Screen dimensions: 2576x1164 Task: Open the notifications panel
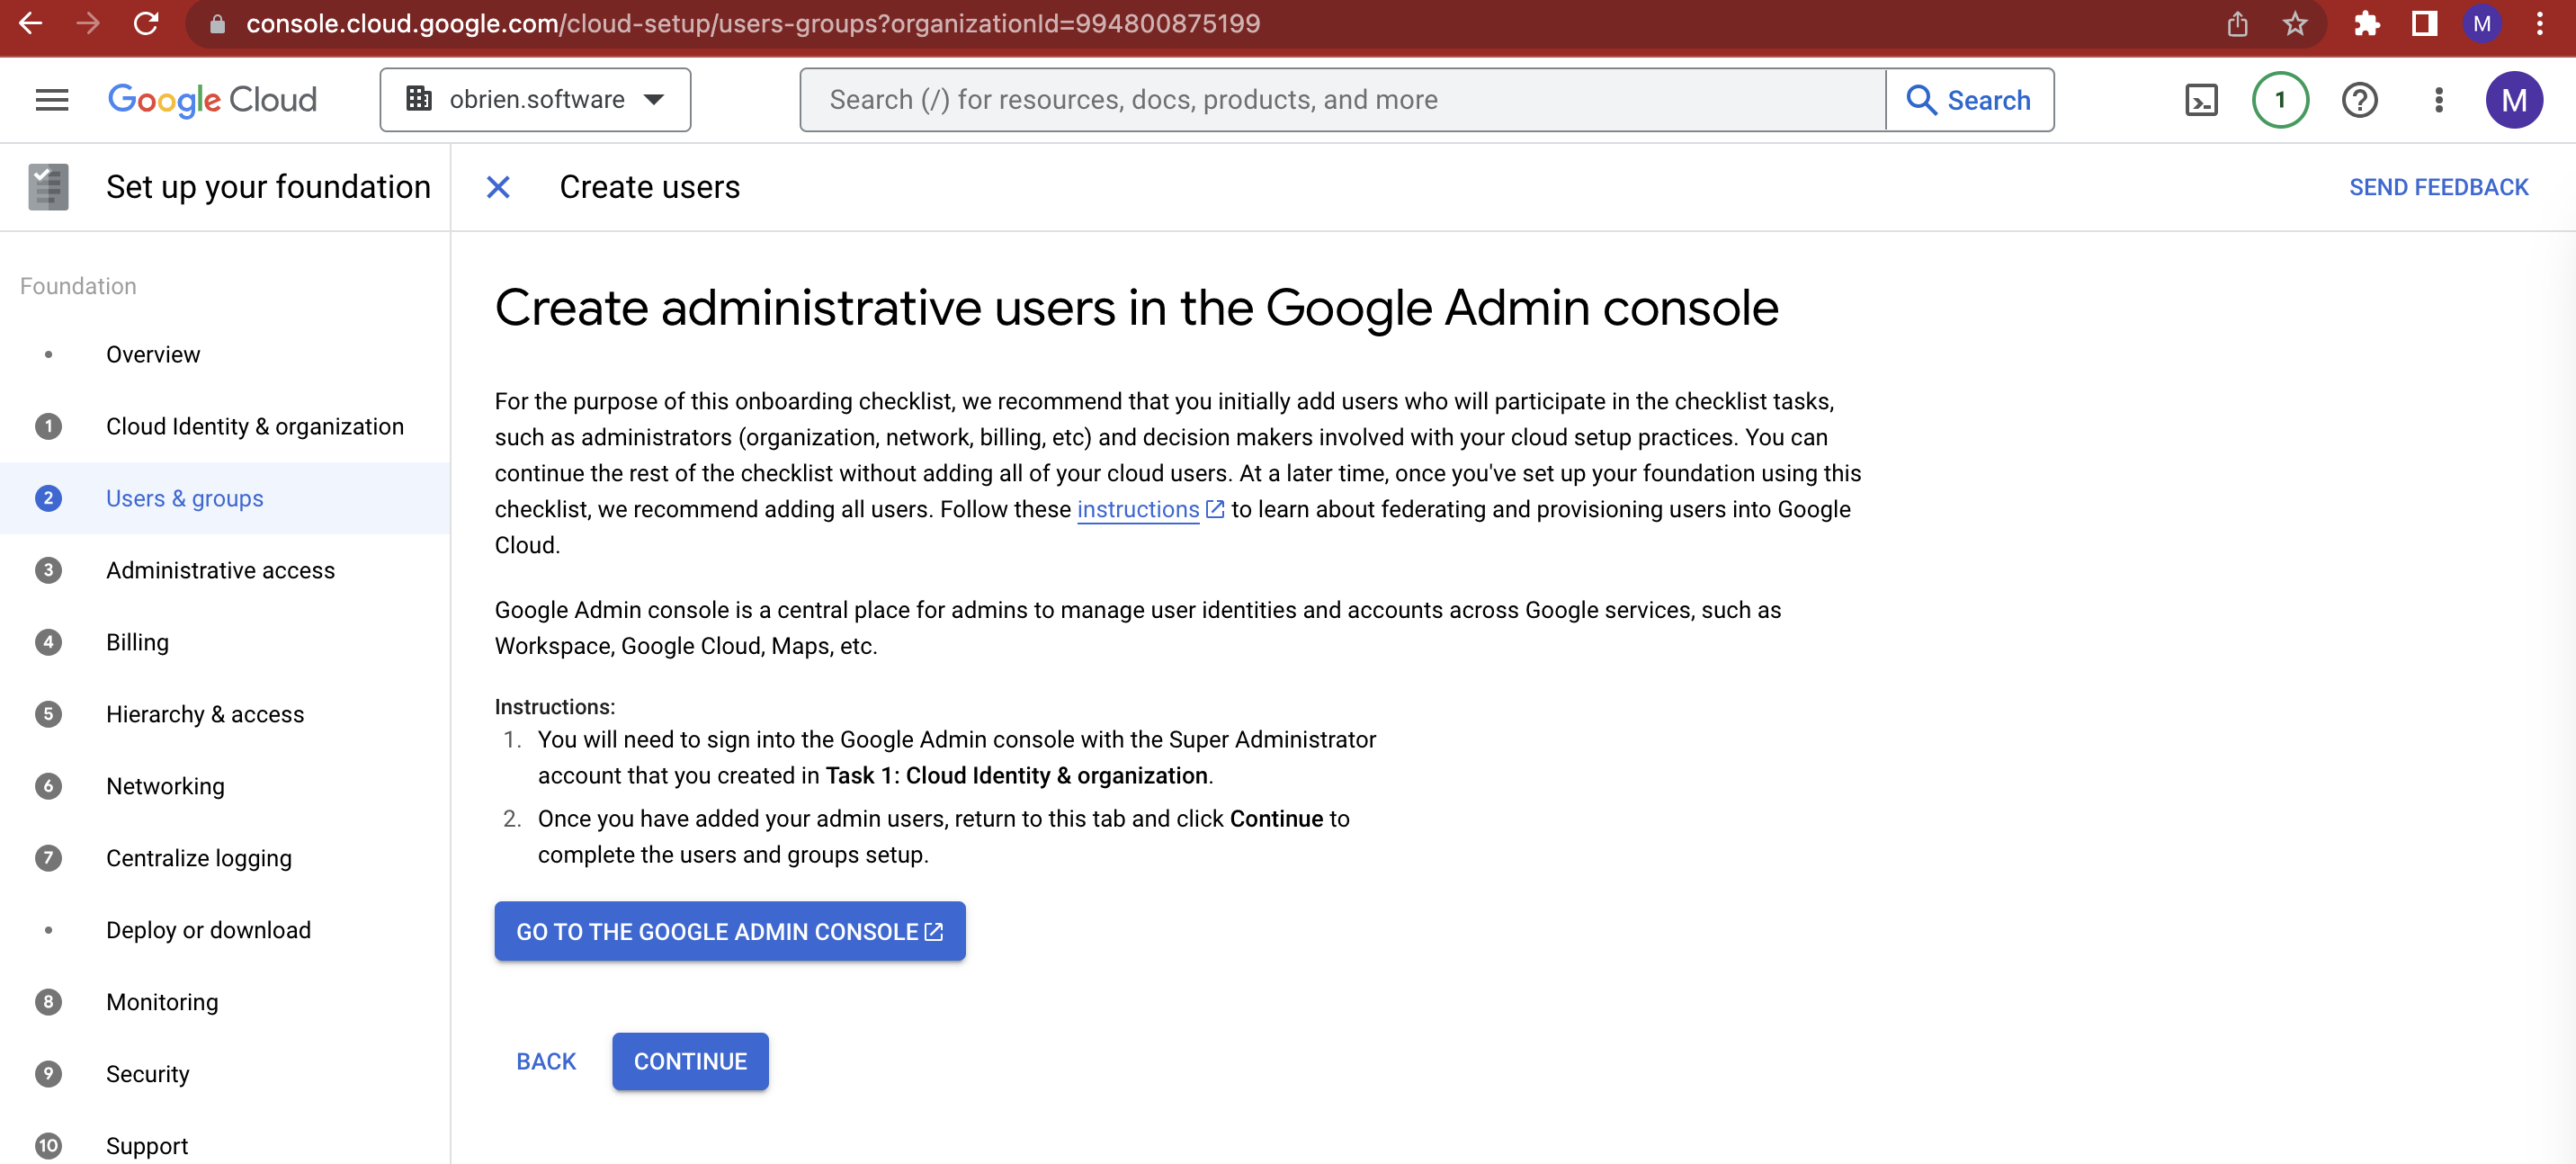pos(2280,99)
